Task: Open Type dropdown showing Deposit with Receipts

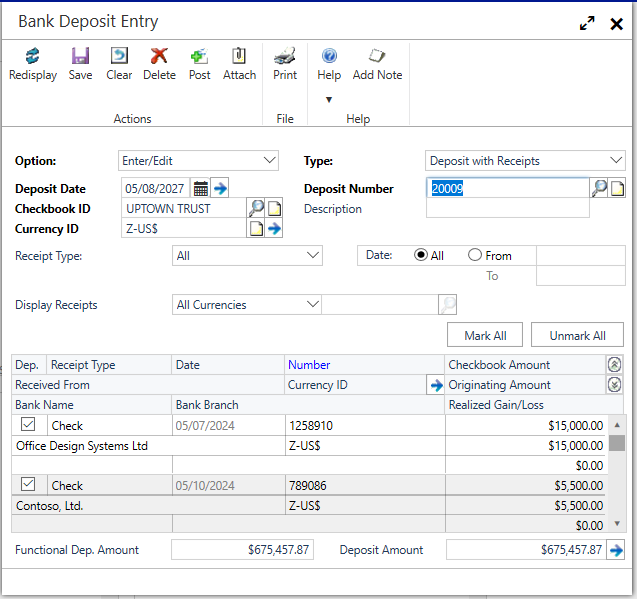Action: point(525,161)
